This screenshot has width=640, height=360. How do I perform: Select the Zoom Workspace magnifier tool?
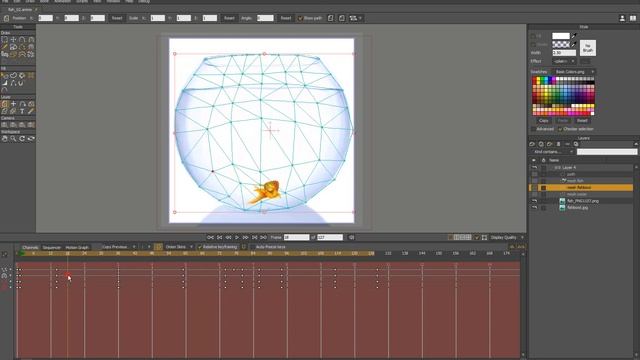click(x=13, y=139)
